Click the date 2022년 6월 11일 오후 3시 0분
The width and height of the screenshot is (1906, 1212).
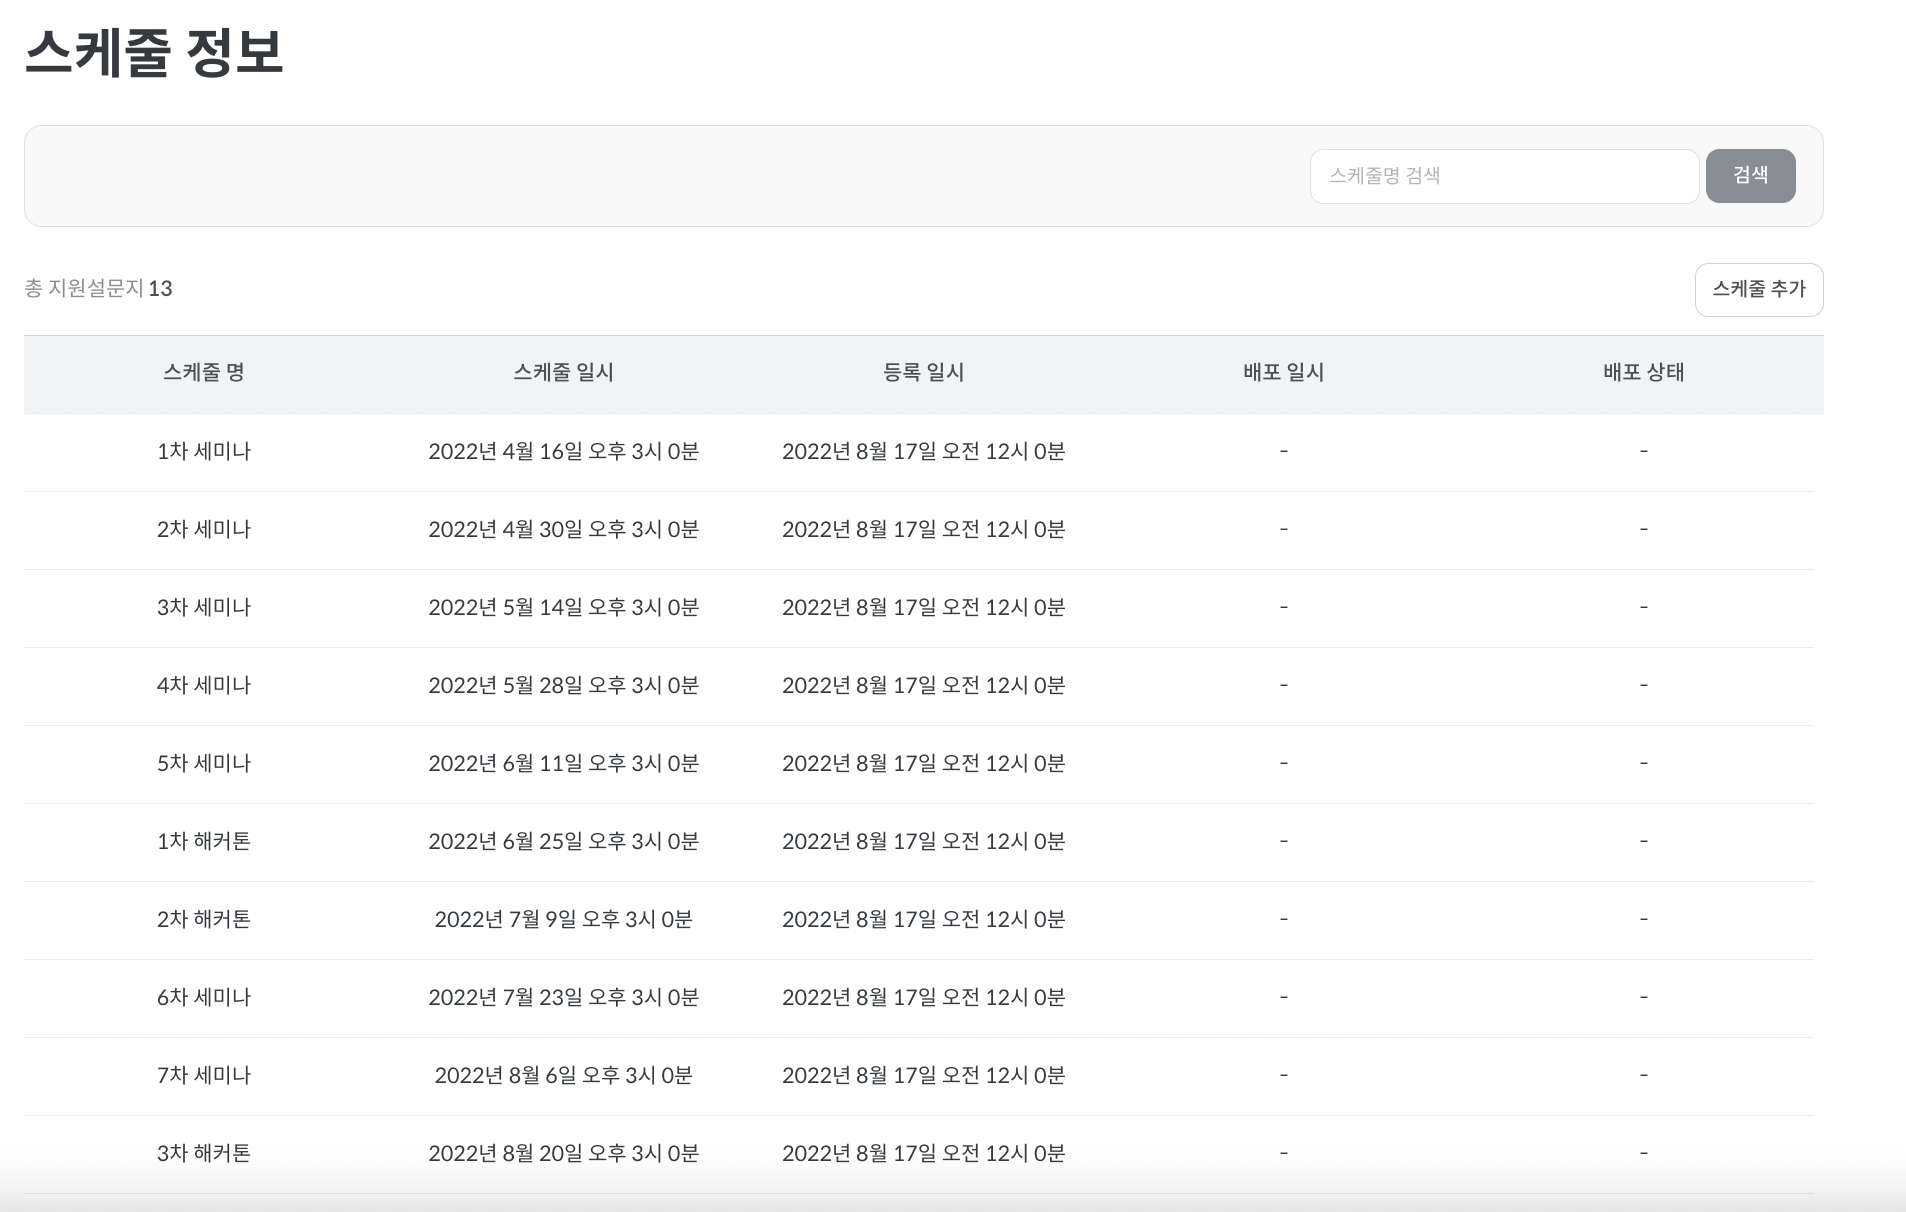(x=564, y=763)
